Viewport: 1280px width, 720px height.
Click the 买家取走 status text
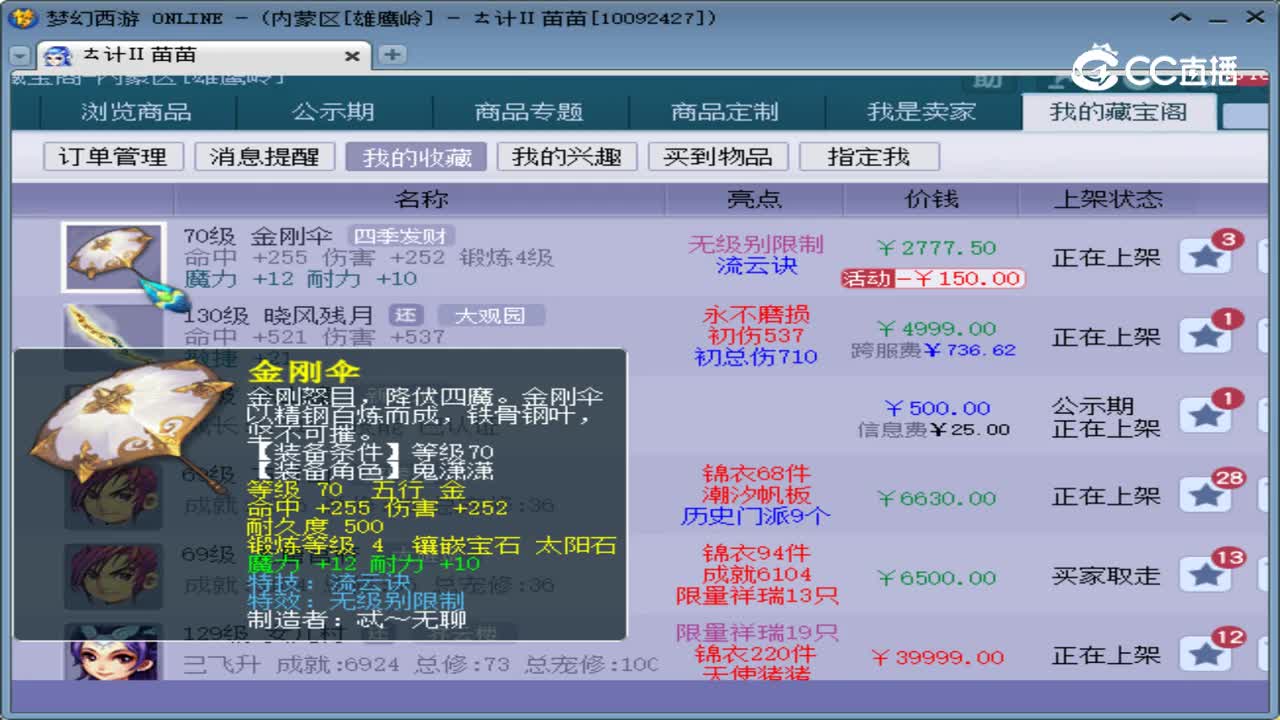coord(1106,576)
